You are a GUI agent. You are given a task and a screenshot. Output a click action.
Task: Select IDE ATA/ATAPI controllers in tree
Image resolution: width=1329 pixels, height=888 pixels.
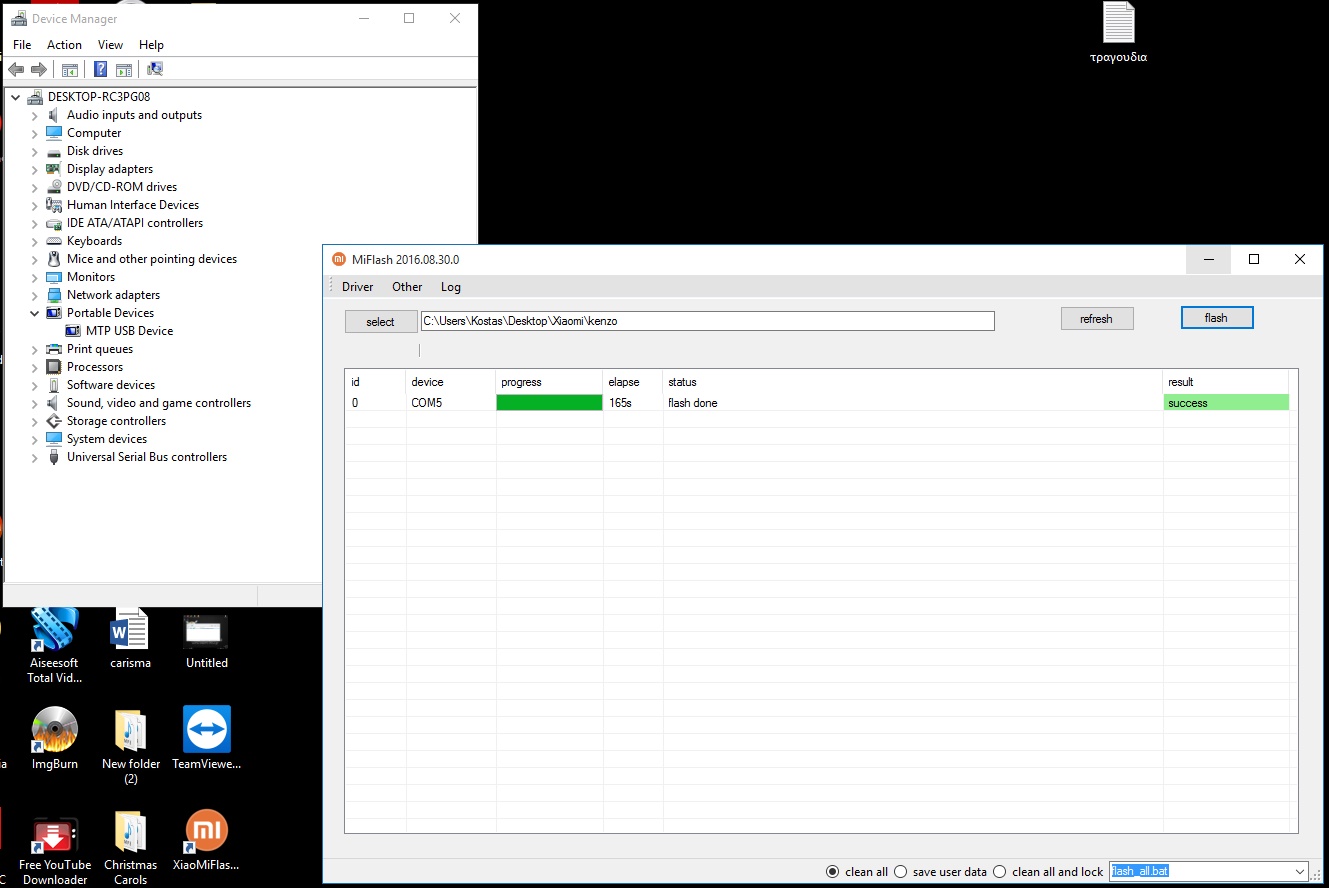point(135,223)
